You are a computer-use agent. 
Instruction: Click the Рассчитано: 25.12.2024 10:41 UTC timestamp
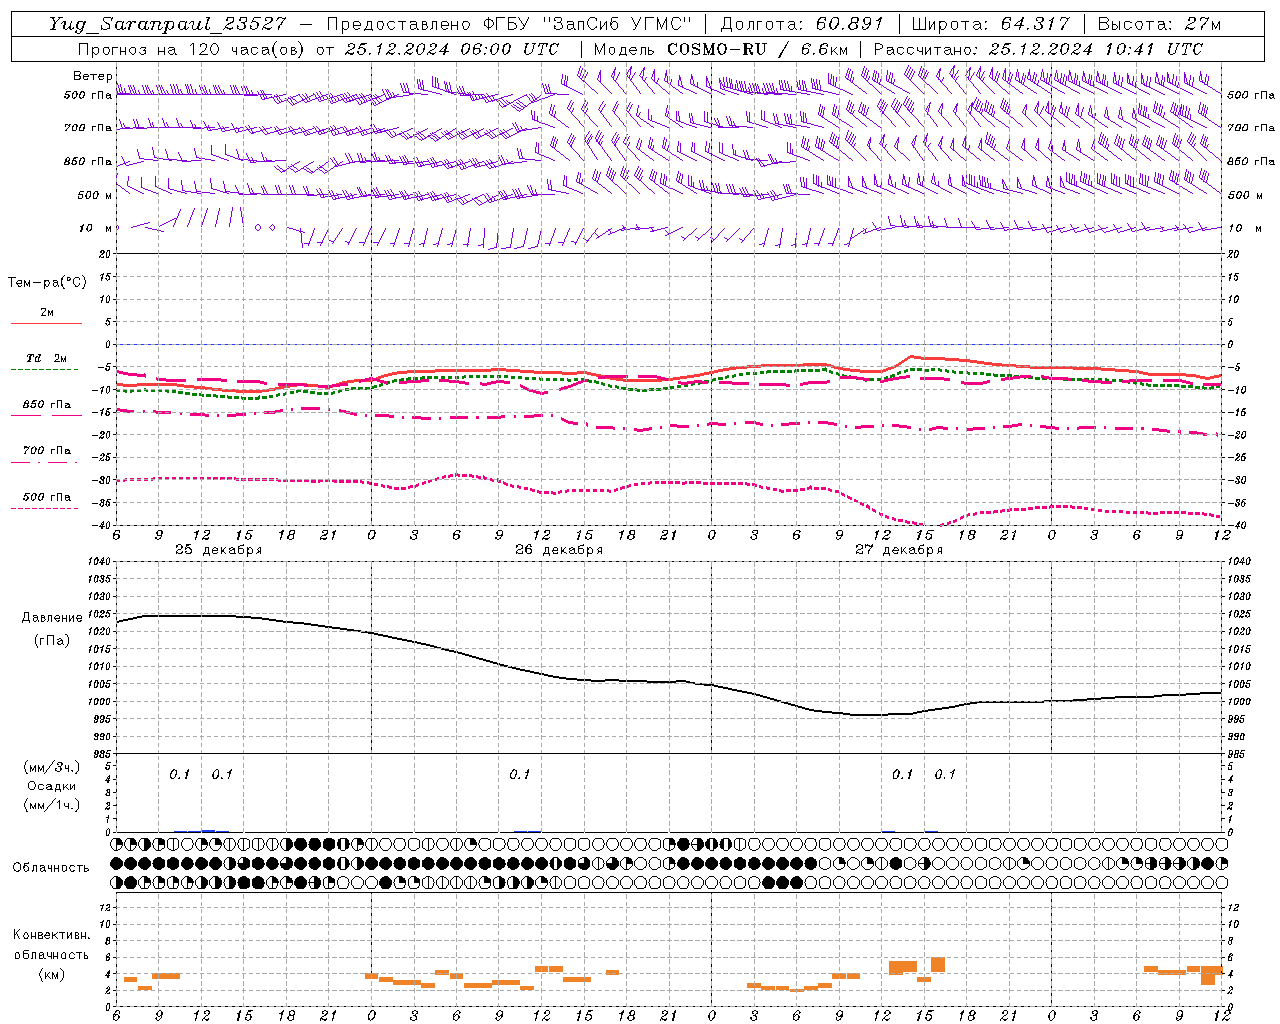pyautogui.click(x=1038, y=49)
